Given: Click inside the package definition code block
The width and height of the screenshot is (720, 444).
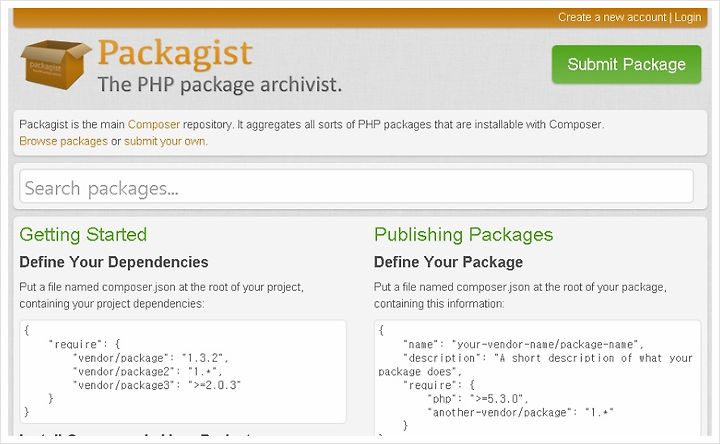Looking at the screenshot, I should (x=537, y=377).
